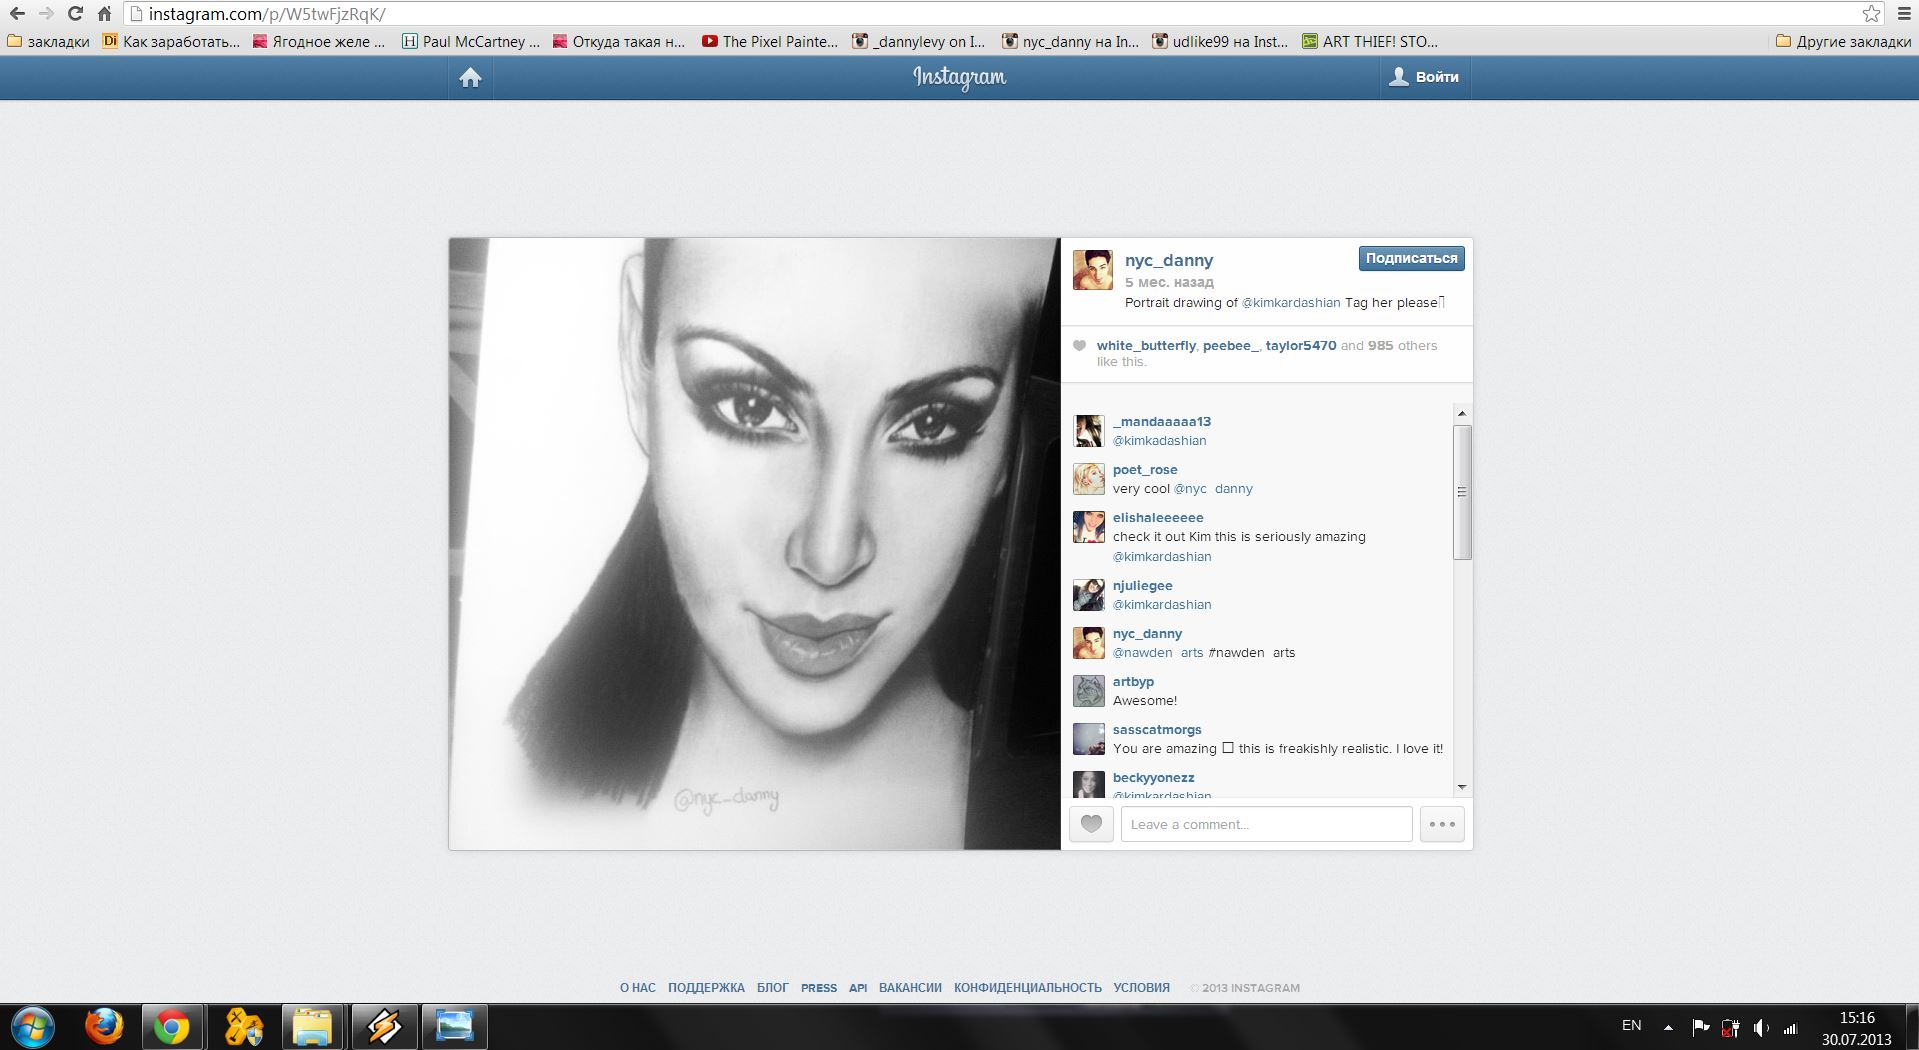
Task: Click the 'Подписаться' follow button
Action: click(1411, 258)
